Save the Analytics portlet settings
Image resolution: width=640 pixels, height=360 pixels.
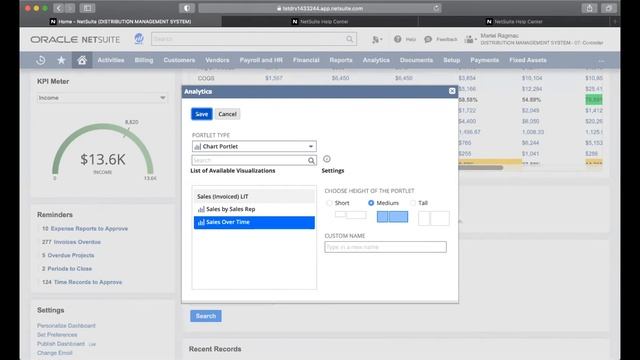pos(202,114)
